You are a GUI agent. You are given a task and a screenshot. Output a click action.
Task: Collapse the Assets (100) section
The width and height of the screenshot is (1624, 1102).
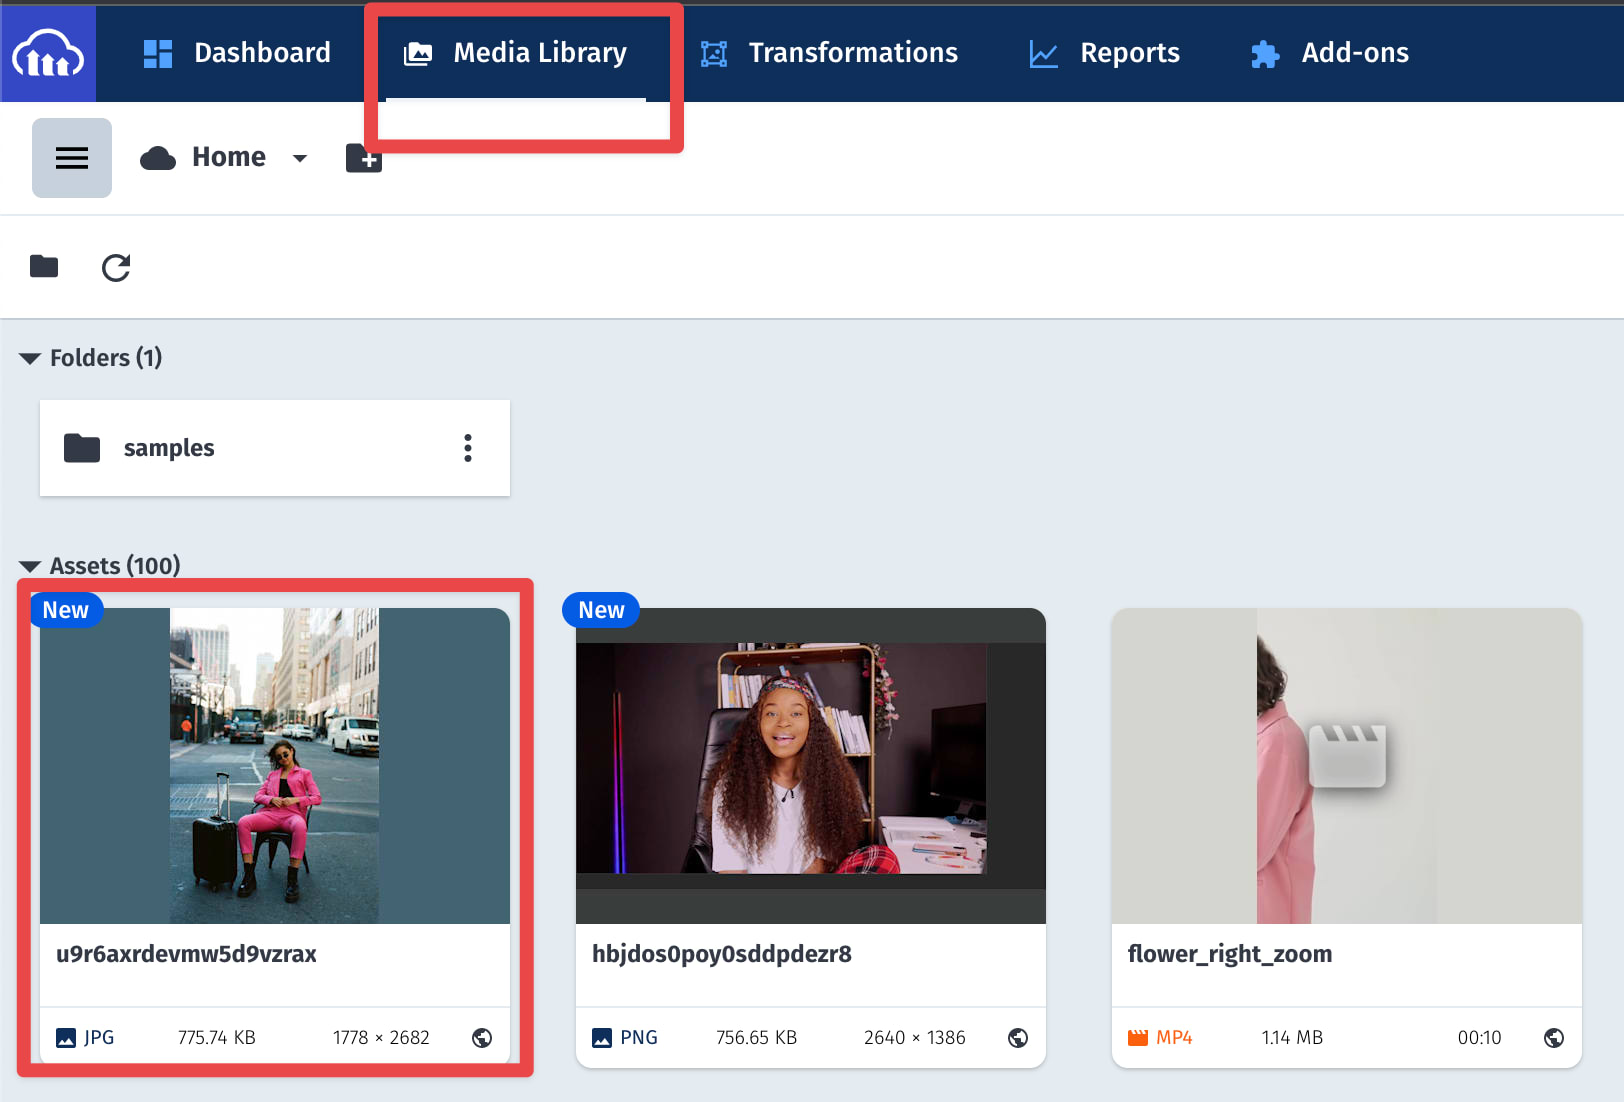click(30, 566)
